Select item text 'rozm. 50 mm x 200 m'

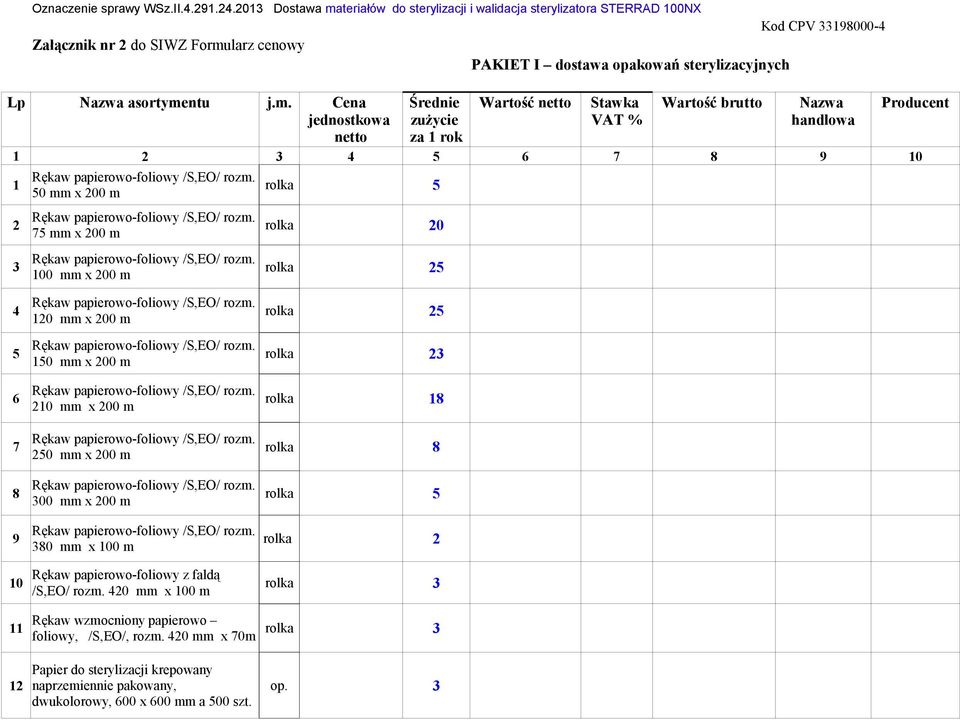pyautogui.click(x=143, y=186)
